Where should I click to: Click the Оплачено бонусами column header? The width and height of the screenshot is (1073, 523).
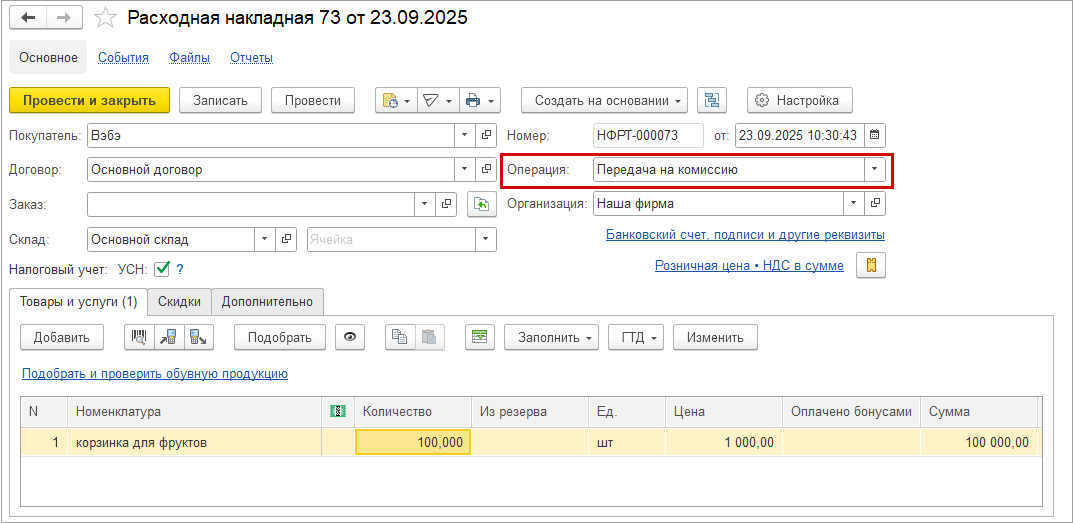click(851, 411)
